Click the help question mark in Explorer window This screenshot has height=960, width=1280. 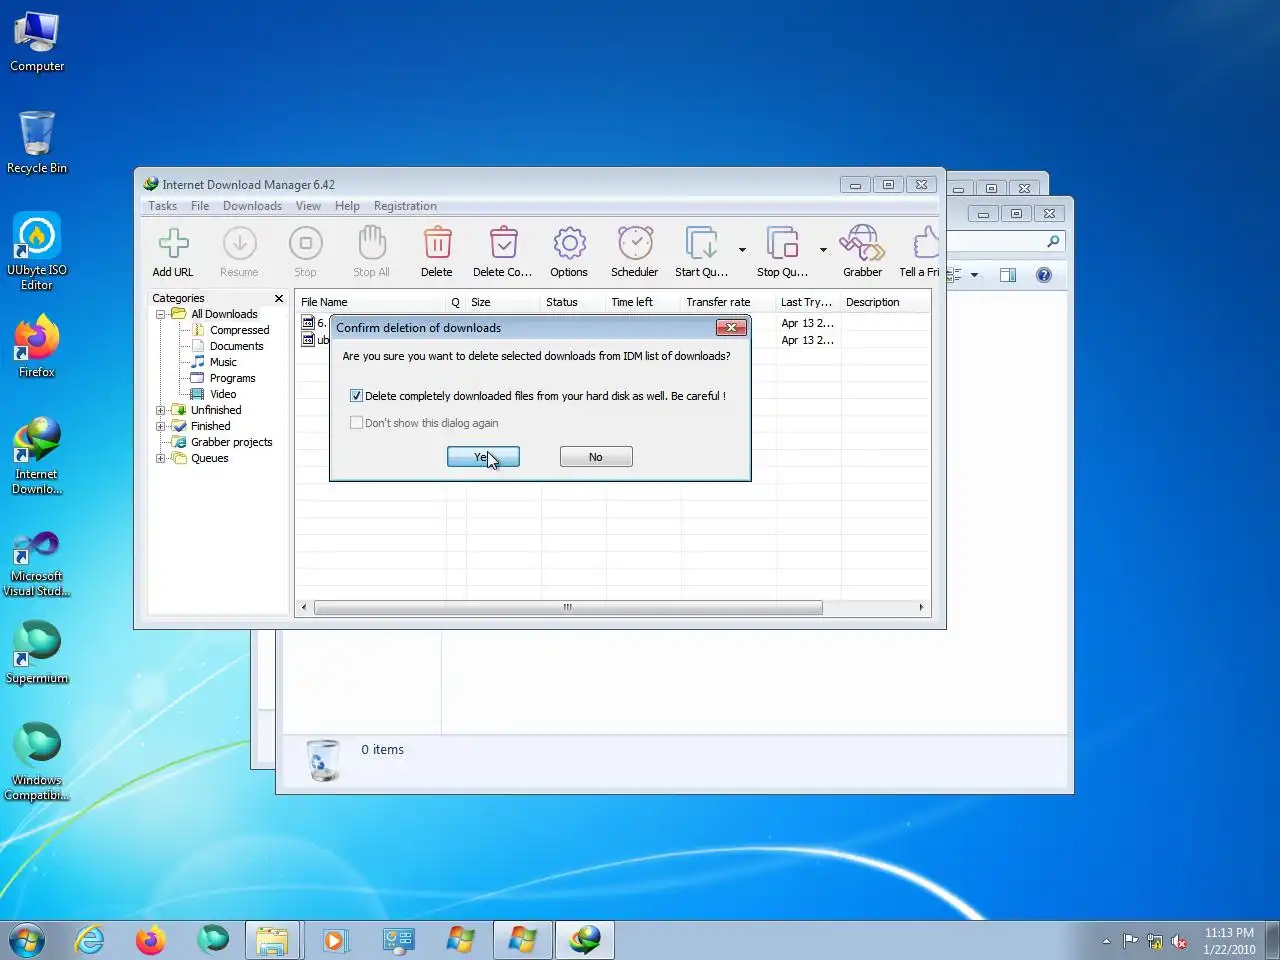click(1044, 275)
